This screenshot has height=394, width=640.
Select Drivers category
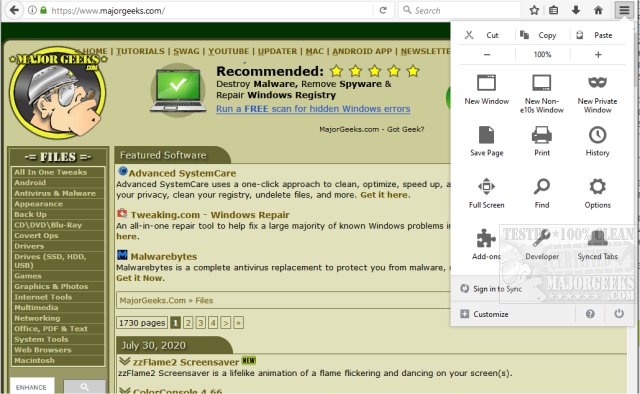coord(58,246)
